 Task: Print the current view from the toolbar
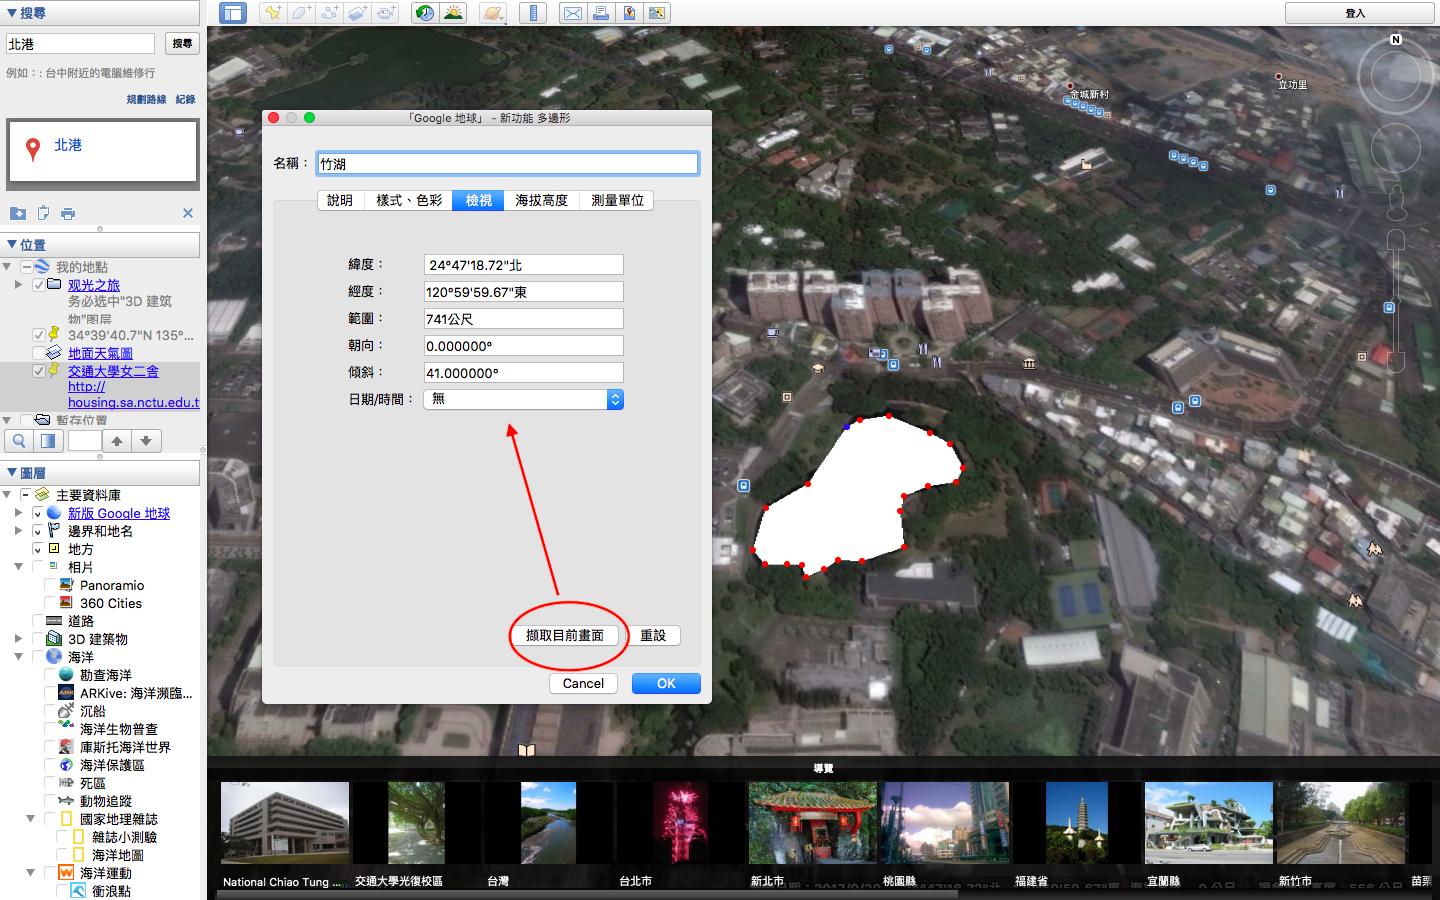click(x=601, y=13)
